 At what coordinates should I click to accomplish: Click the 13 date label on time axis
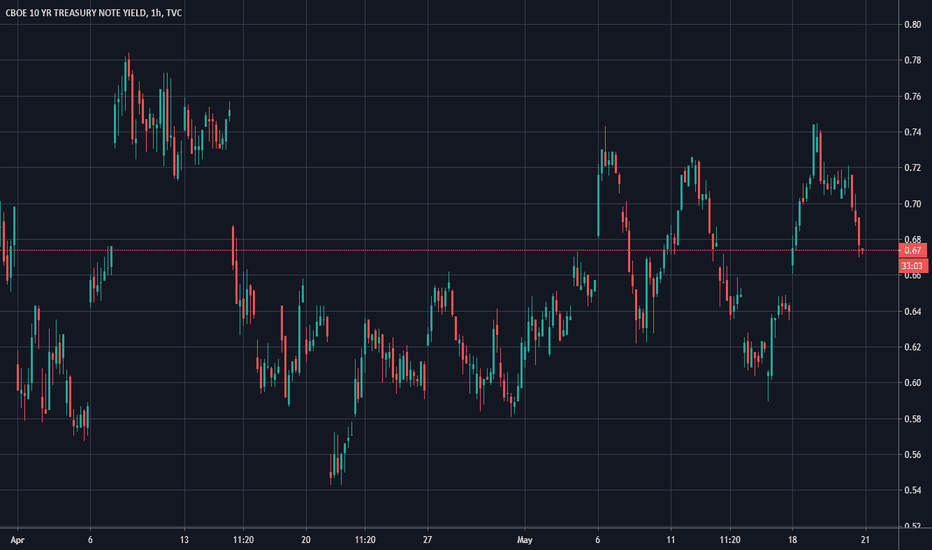click(184, 540)
